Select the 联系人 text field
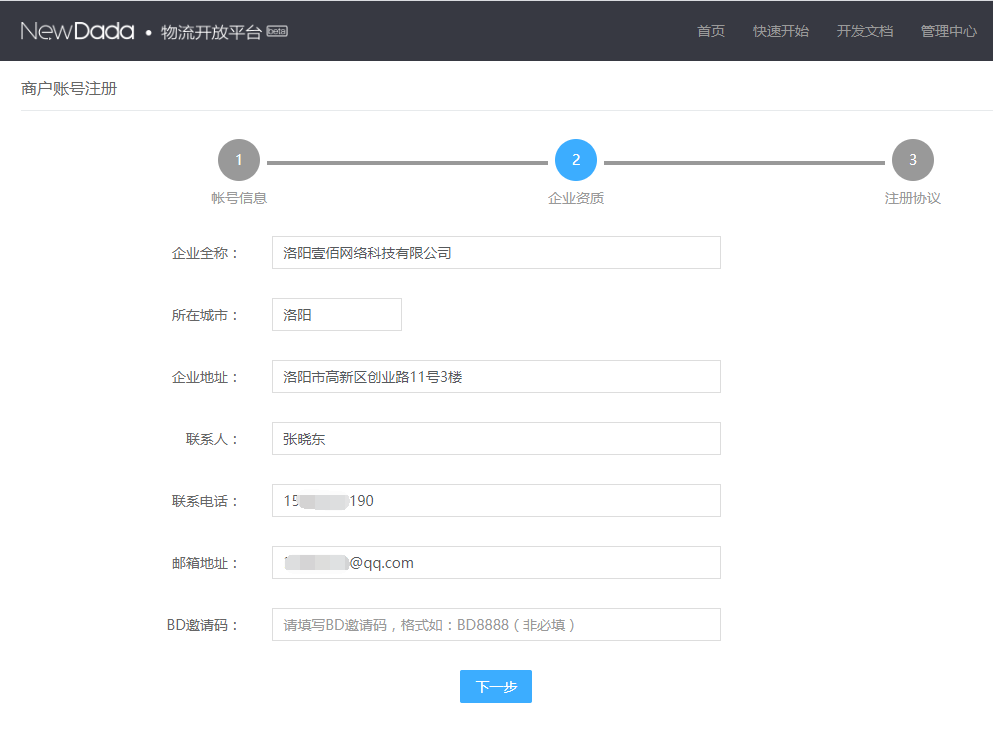This screenshot has height=733, width=993. [496, 439]
